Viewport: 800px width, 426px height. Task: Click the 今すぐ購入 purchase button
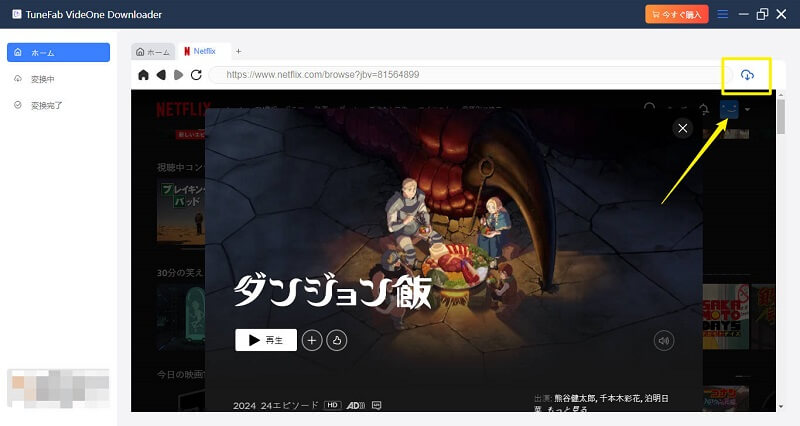(x=677, y=14)
